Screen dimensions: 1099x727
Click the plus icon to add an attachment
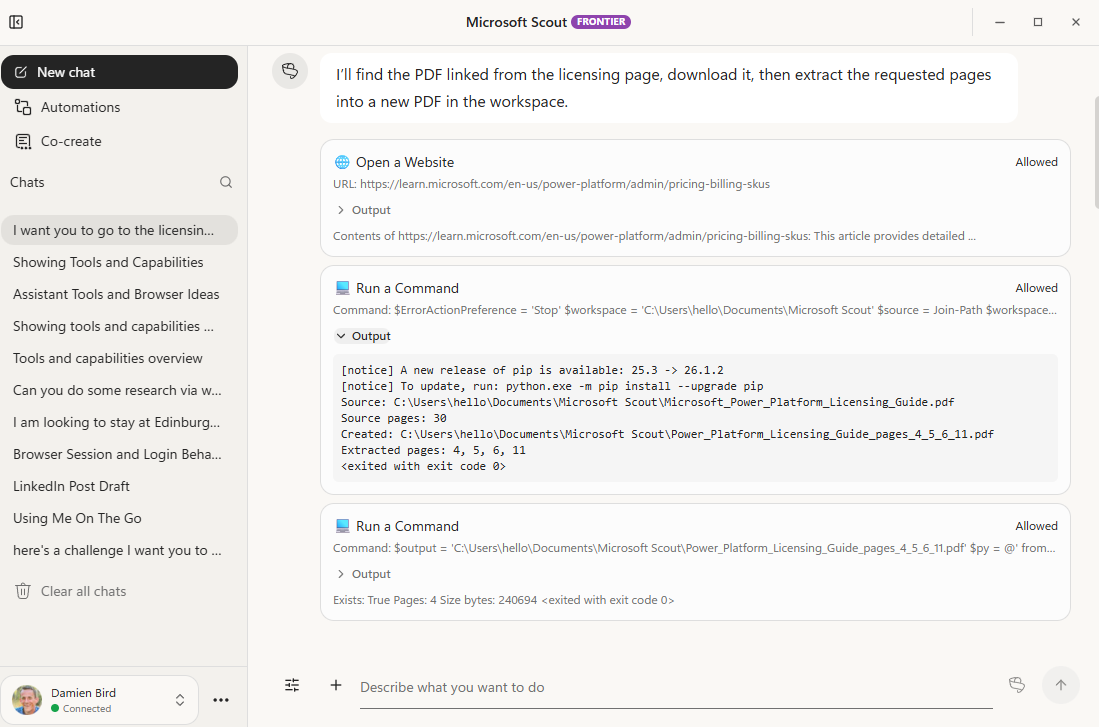point(336,685)
